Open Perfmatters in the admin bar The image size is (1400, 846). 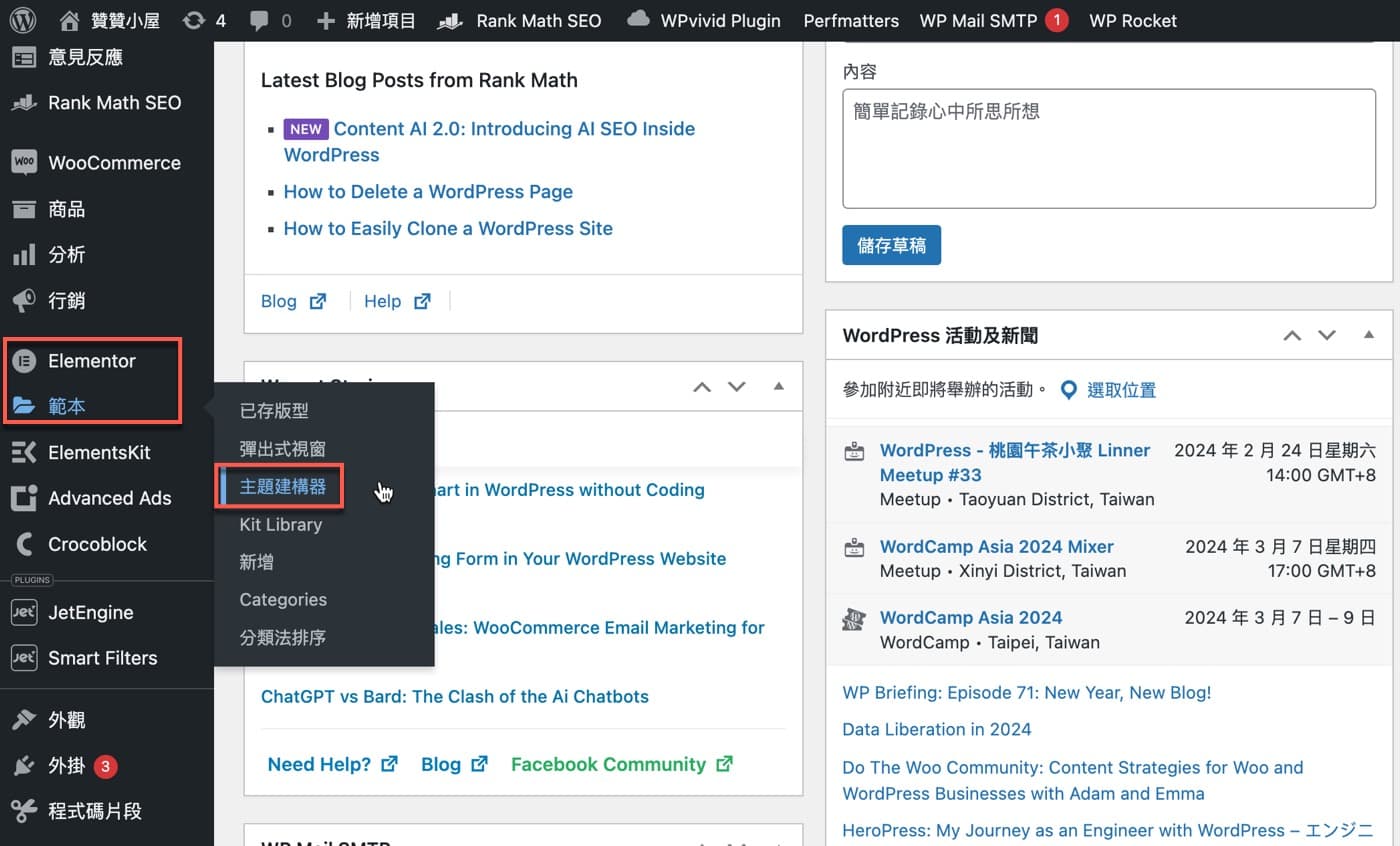coord(851,20)
